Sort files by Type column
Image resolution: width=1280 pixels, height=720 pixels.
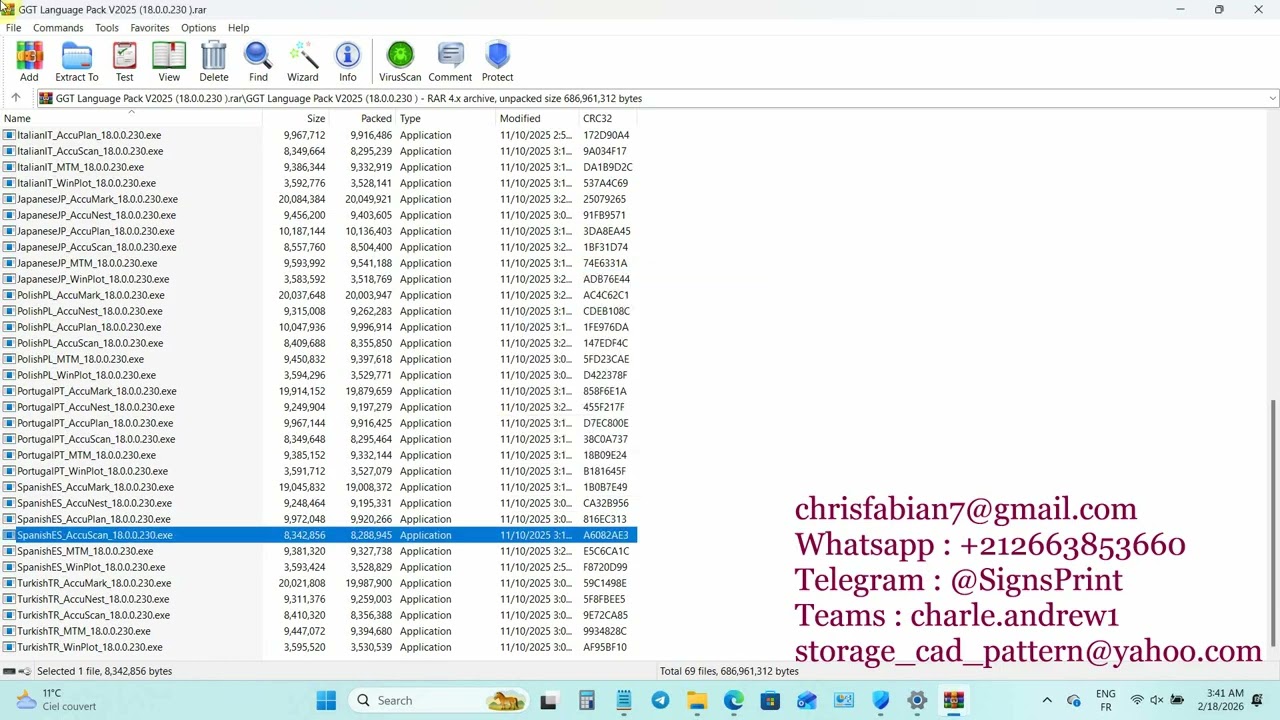tap(447, 118)
